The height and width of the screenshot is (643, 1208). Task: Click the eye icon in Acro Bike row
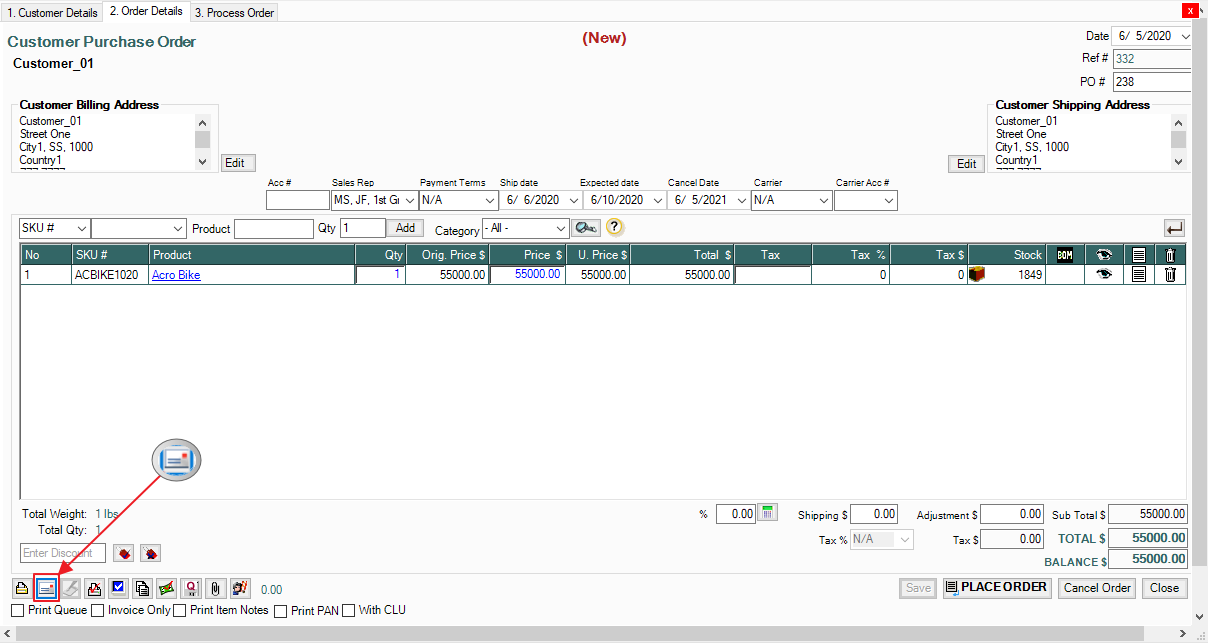pyautogui.click(x=1104, y=275)
